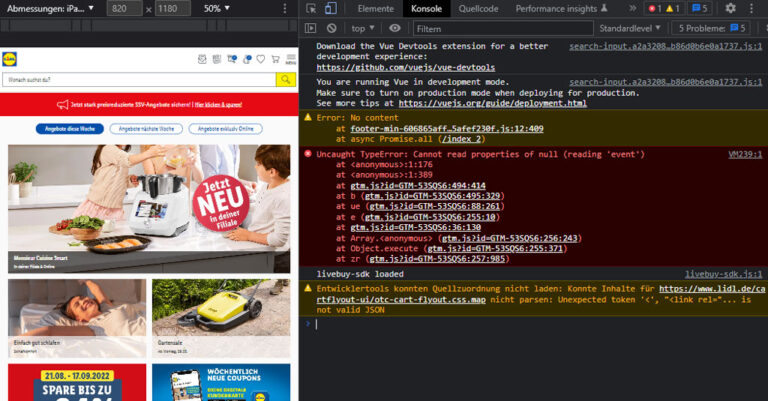Open the Lidl newsletter envelope icon
This screenshot has height=401, width=768.
[202, 59]
